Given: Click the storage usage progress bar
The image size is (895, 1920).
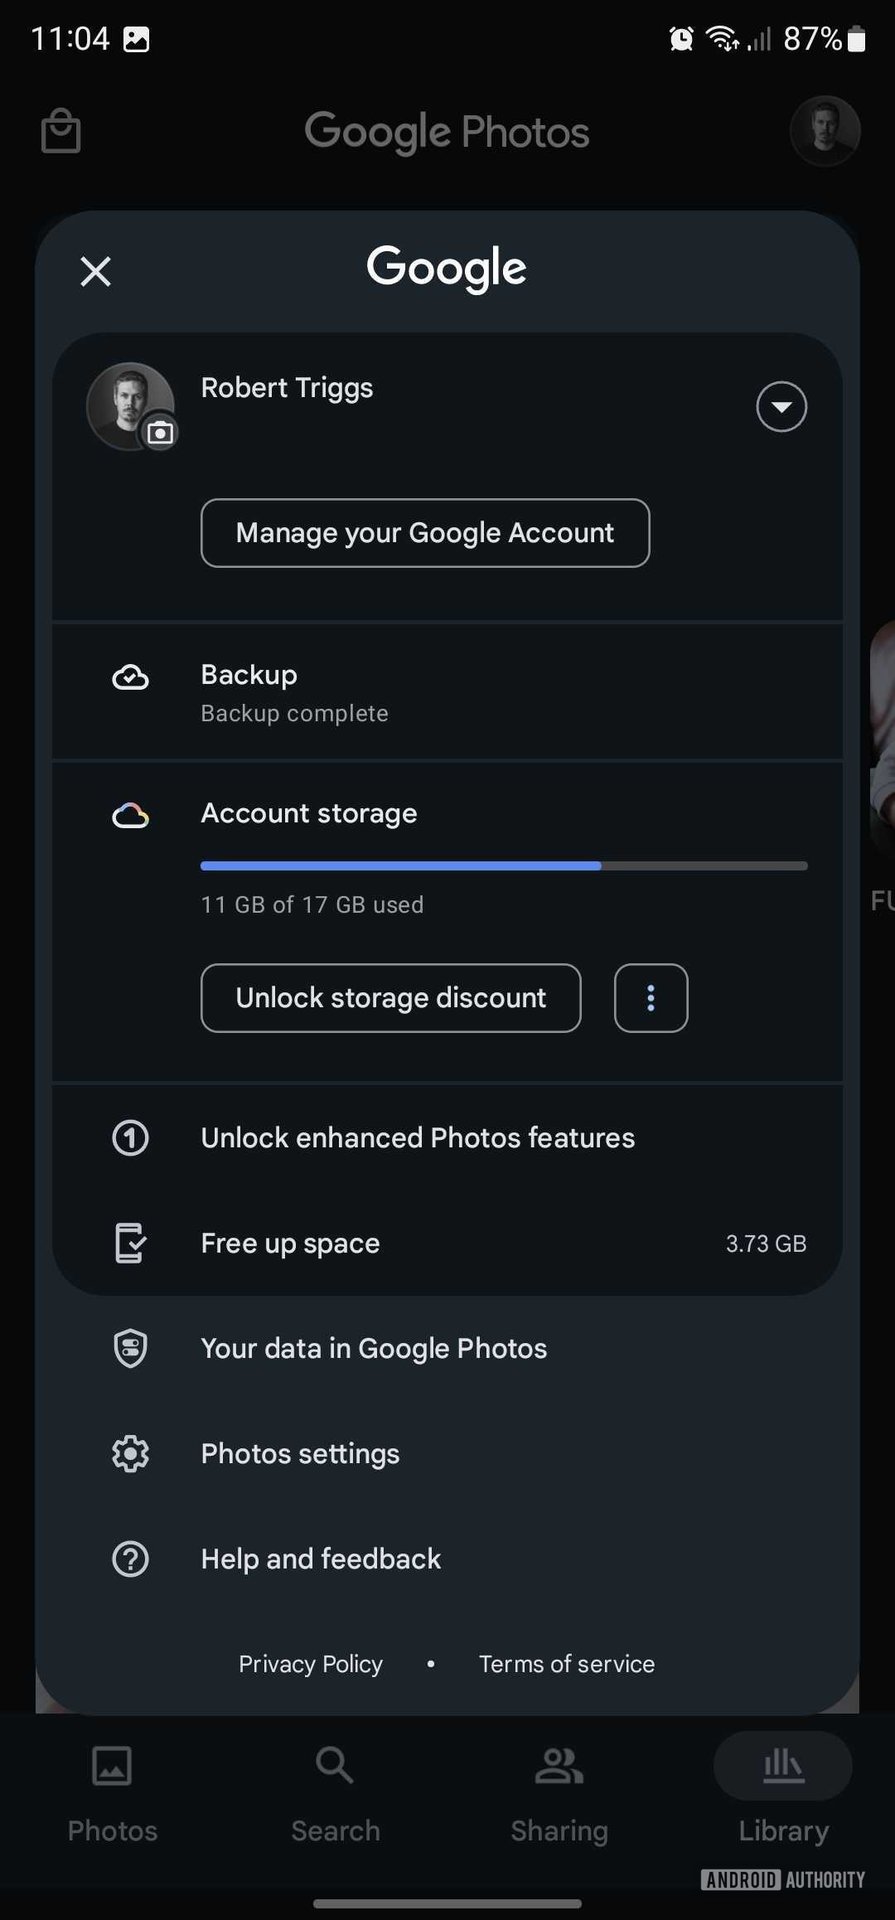Looking at the screenshot, I should (x=503, y=866).
